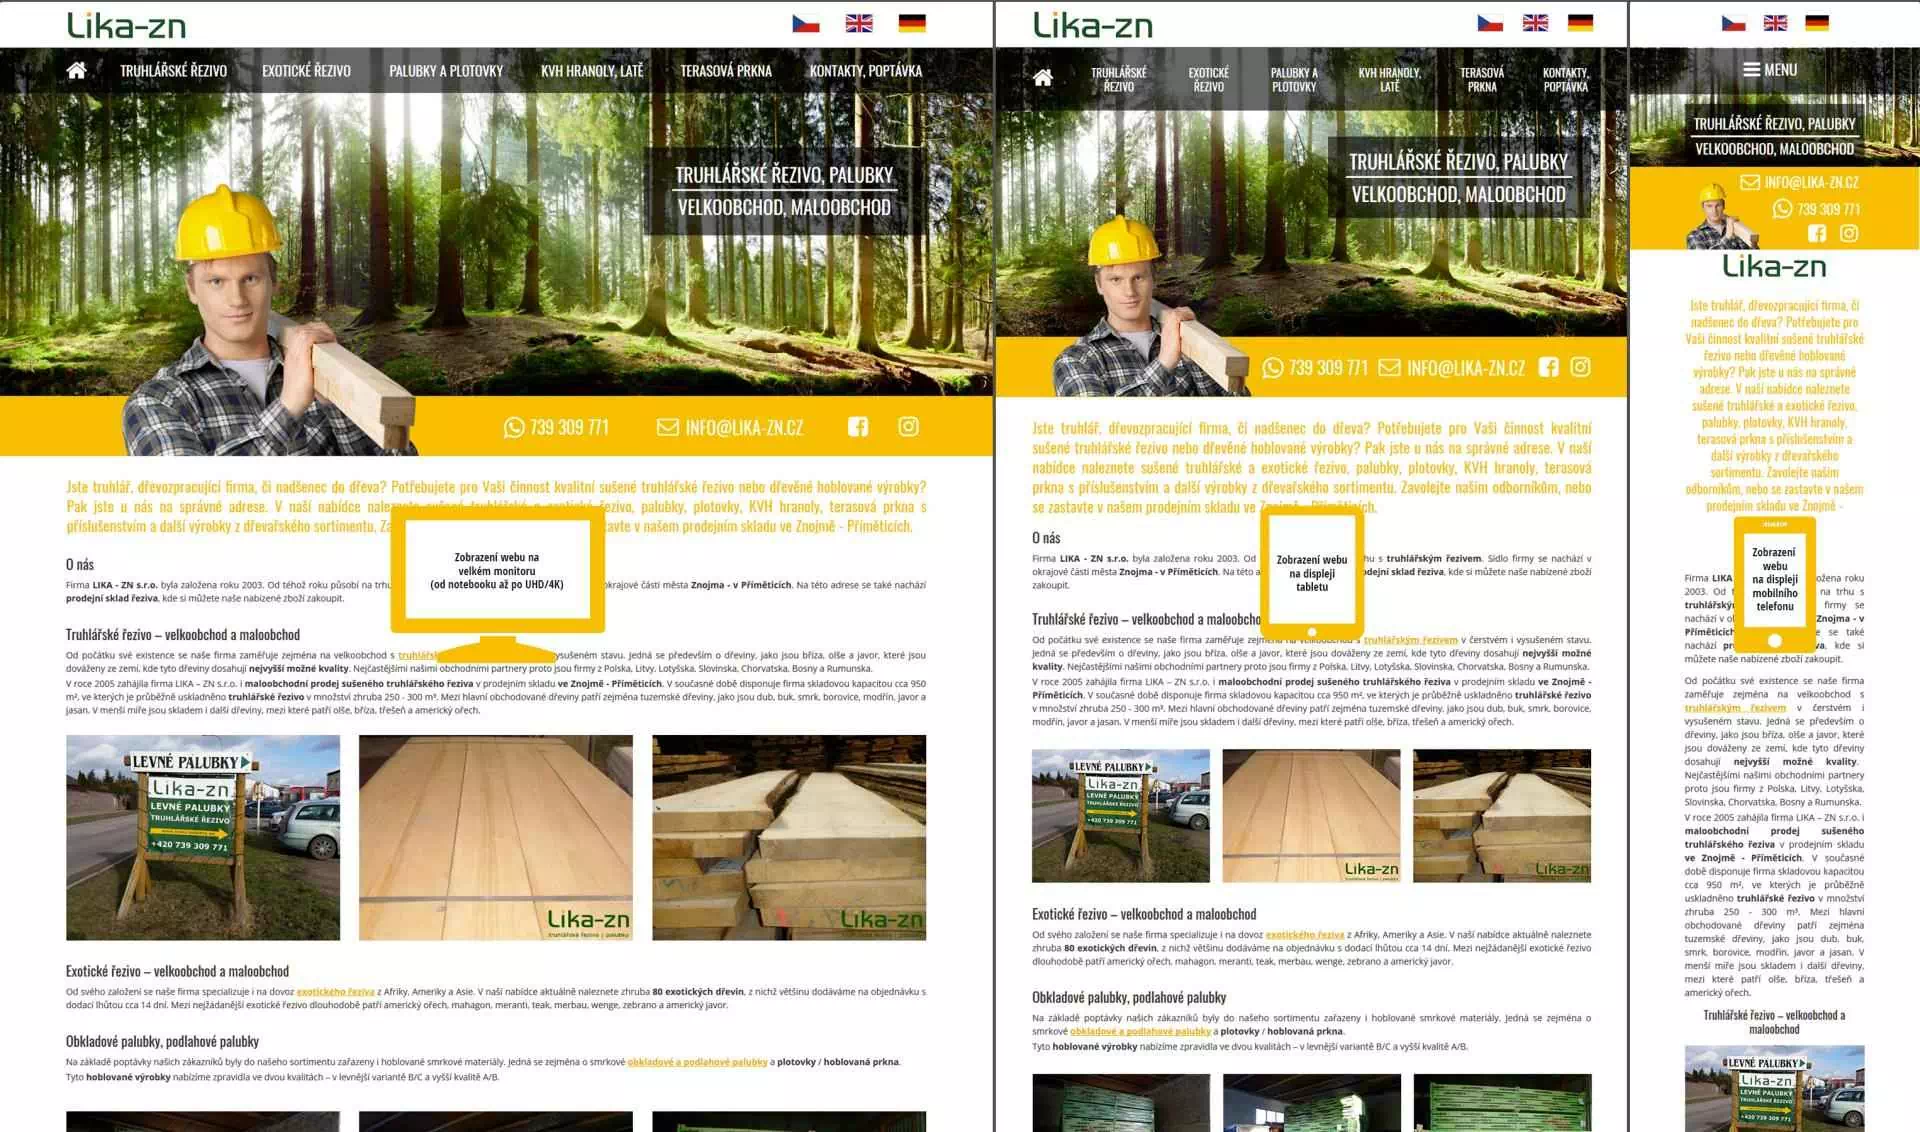Open Truhlářské řezivo in the tablet menu
Viewport: 1920px width, 1132px height.
(1119, 79)
